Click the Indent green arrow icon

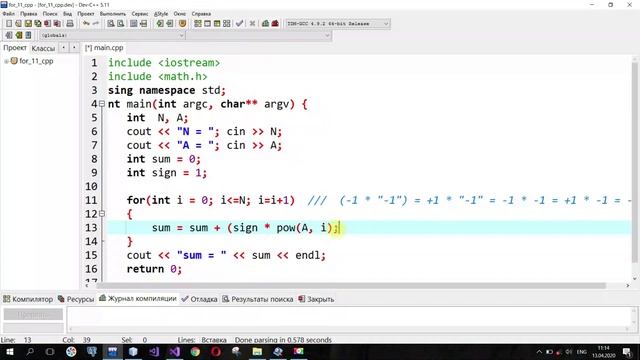(x=160, y=24)
